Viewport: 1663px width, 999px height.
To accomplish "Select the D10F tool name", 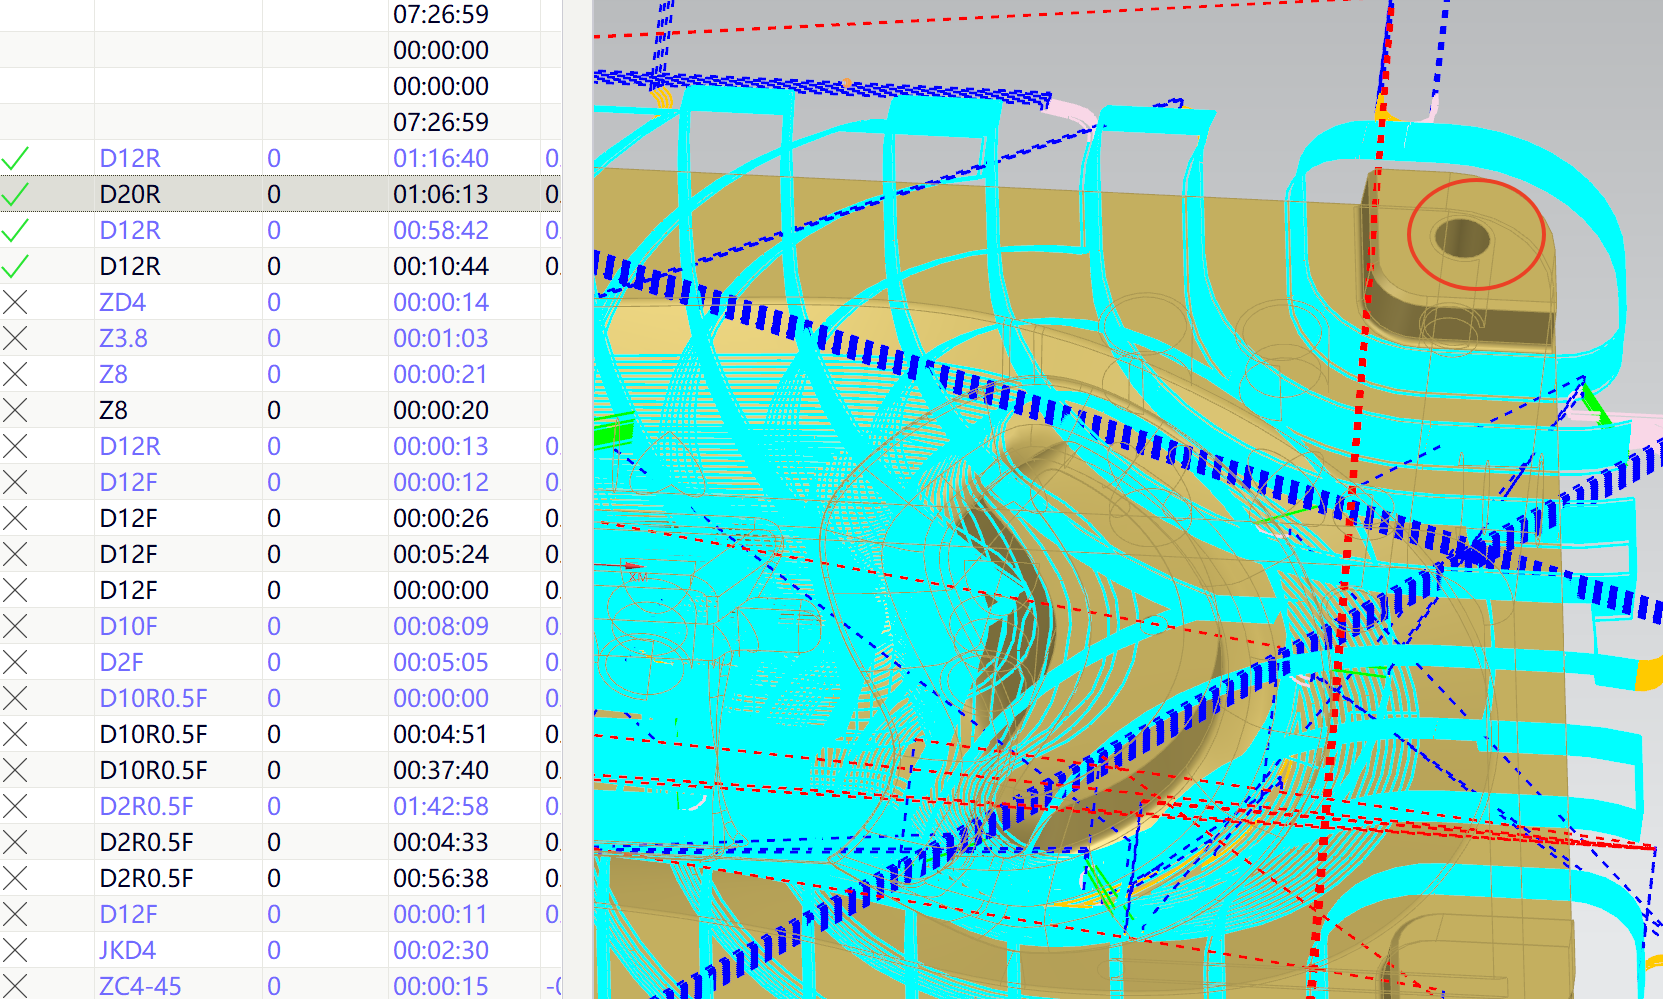I will 129,626.
